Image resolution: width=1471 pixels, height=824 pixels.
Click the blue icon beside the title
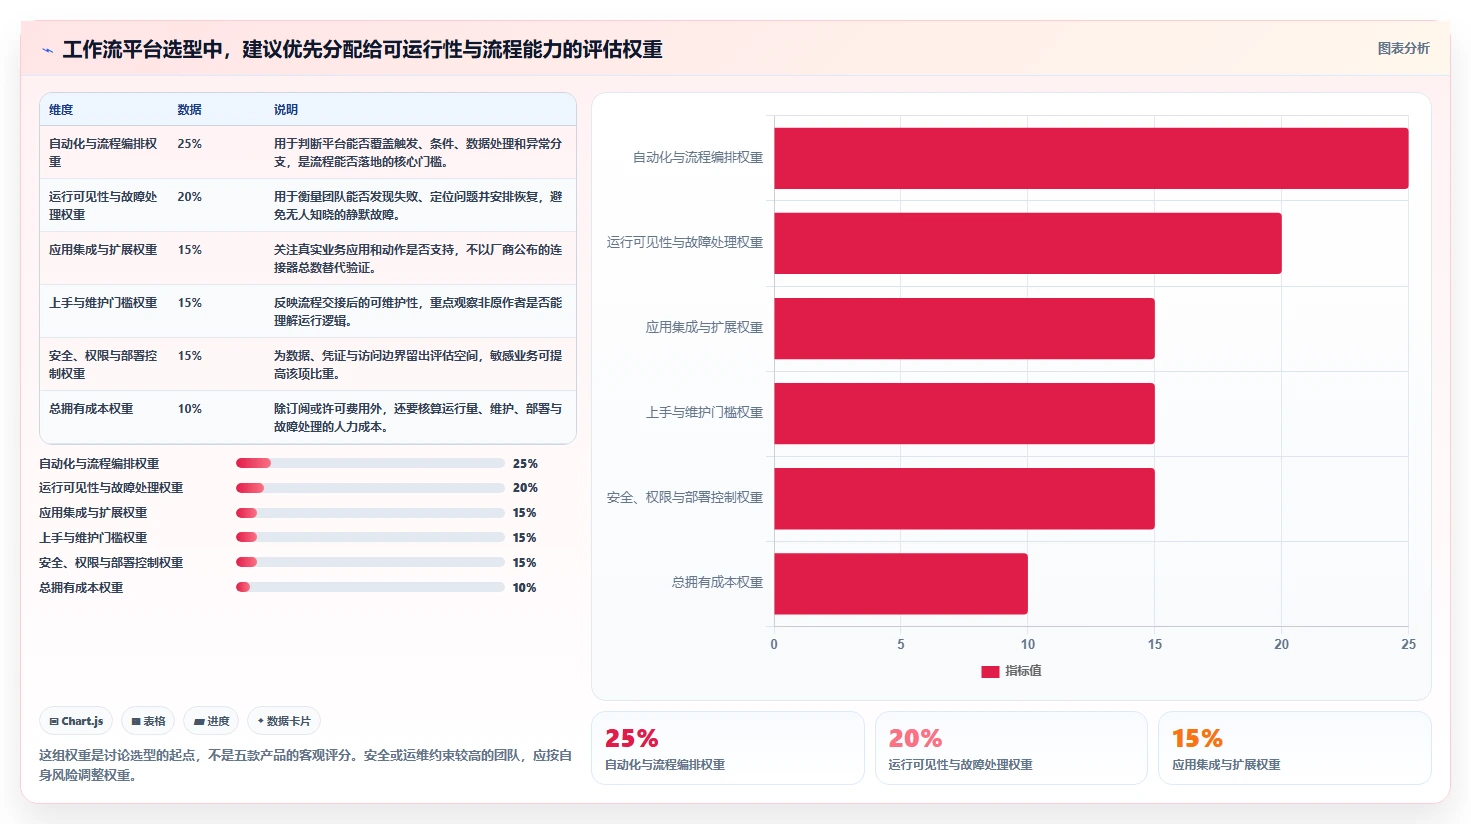47,50
